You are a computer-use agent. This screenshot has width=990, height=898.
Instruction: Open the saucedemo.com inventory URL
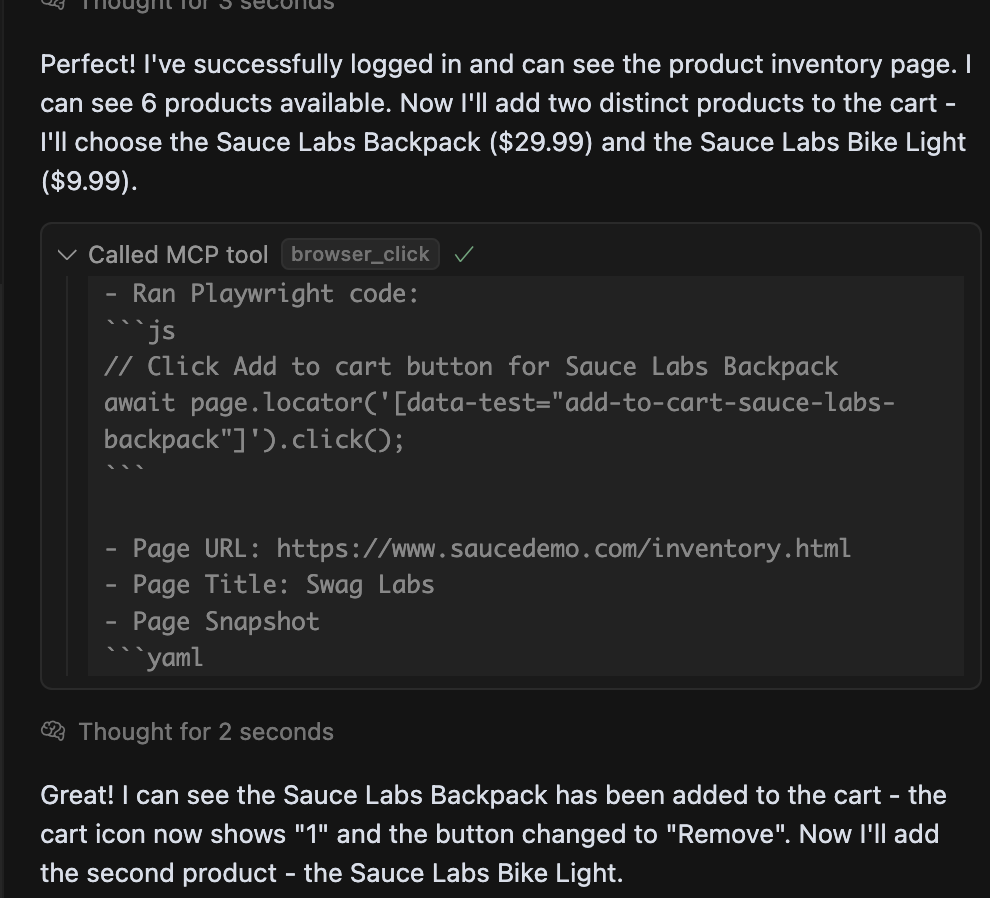click(x=563, y=548)
